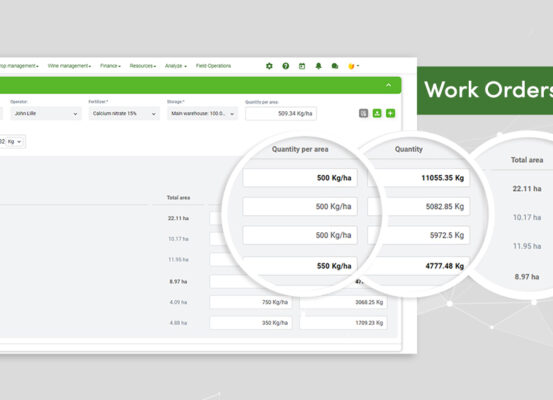The width and height of the screenshot is (553, 400).
Task: Click the gray calculator icon button
Action: [363, 113]
